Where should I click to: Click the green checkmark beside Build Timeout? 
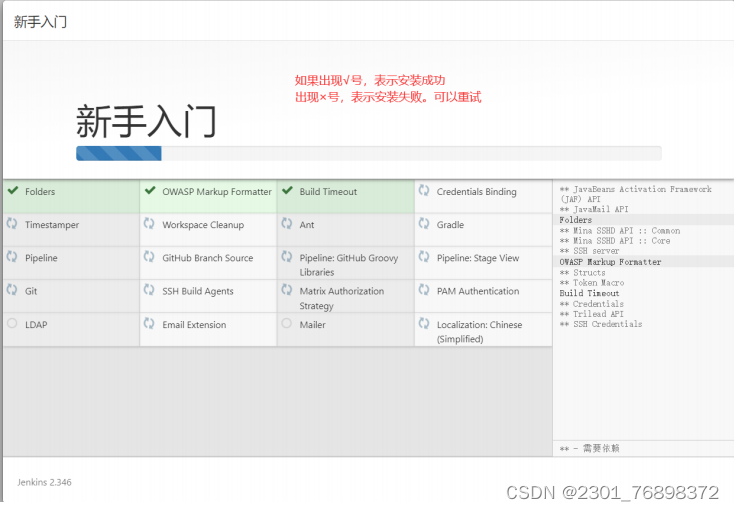click(287, 190)
